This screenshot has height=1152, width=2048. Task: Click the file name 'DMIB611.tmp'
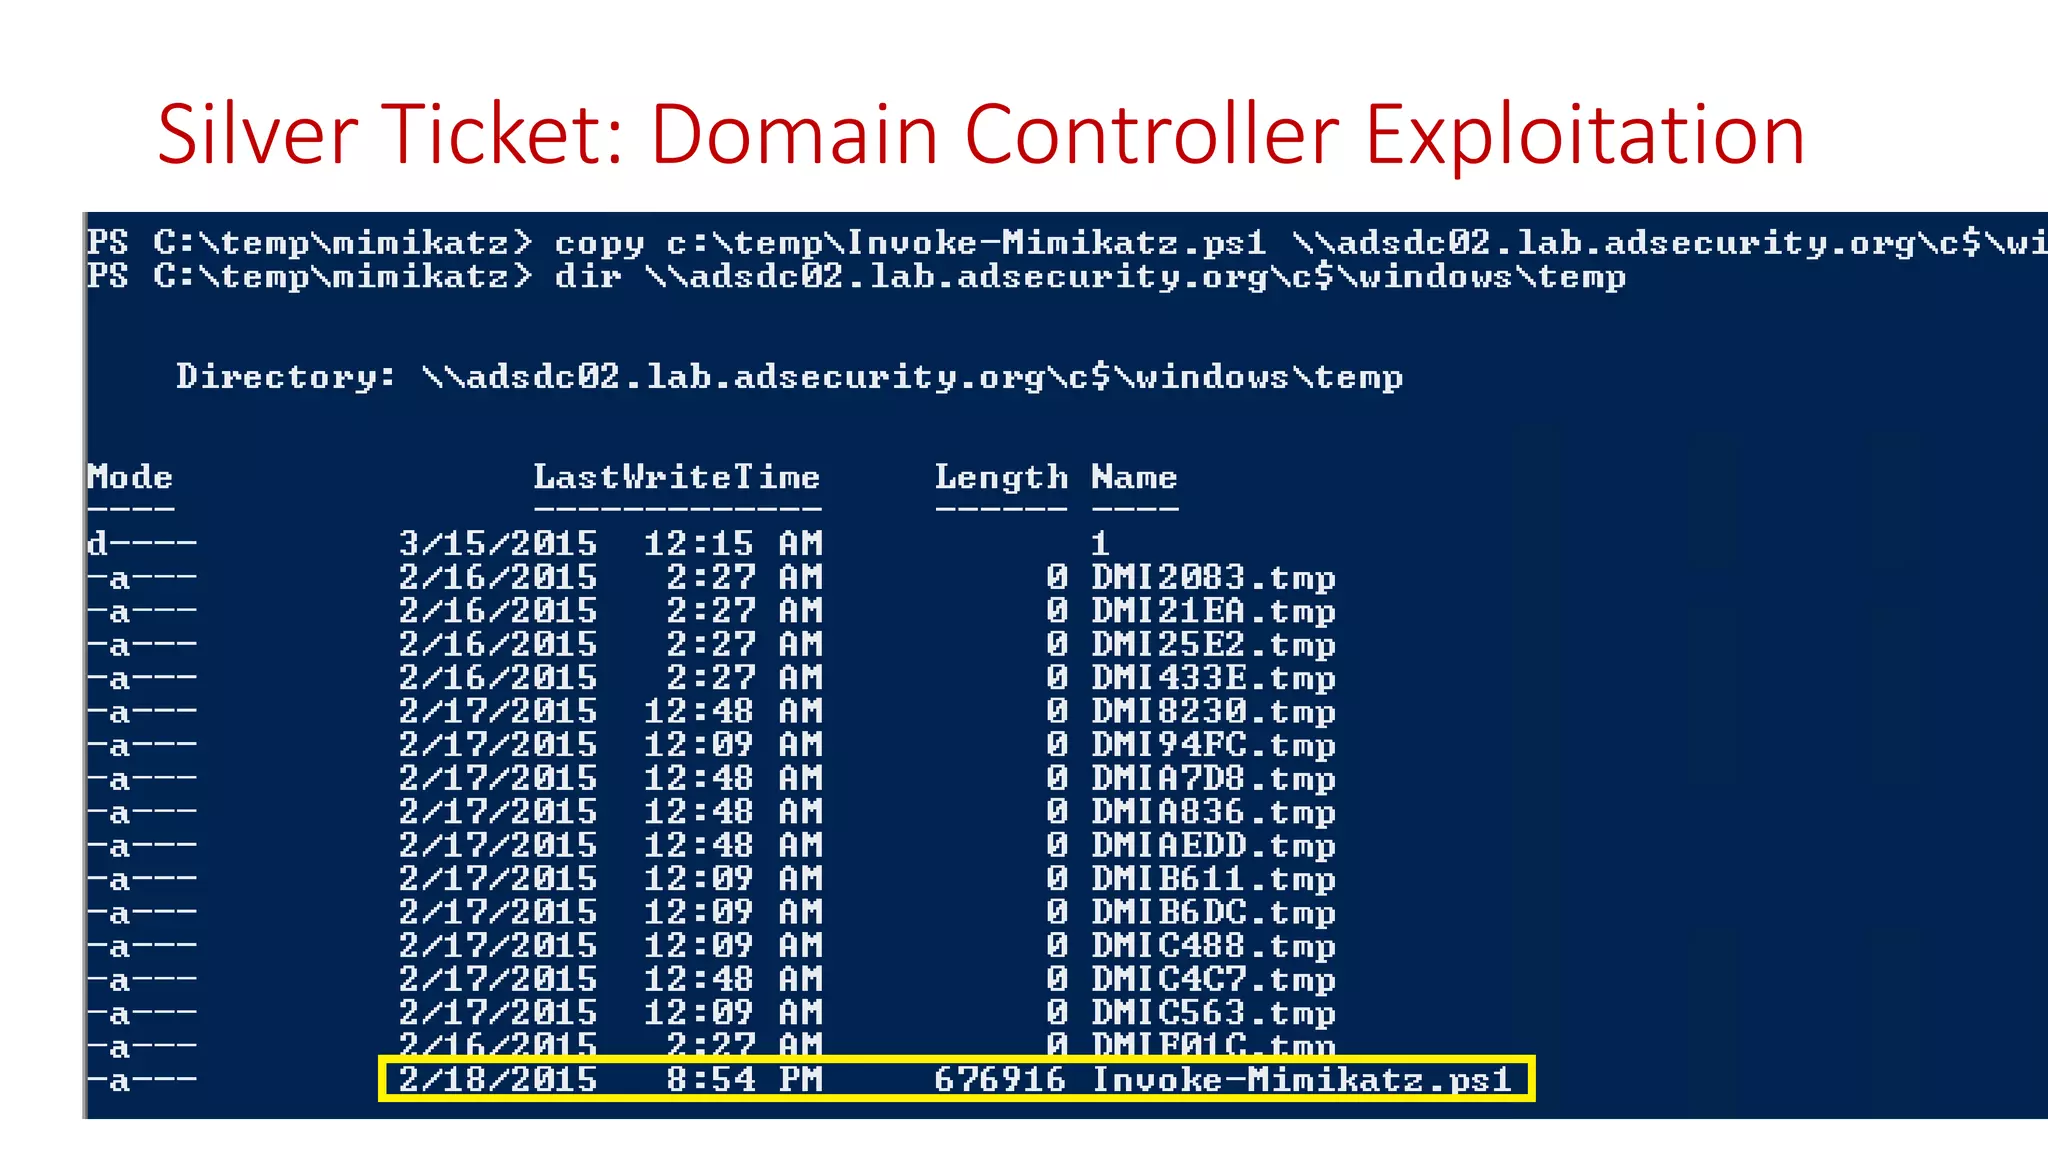[1213, 879]
